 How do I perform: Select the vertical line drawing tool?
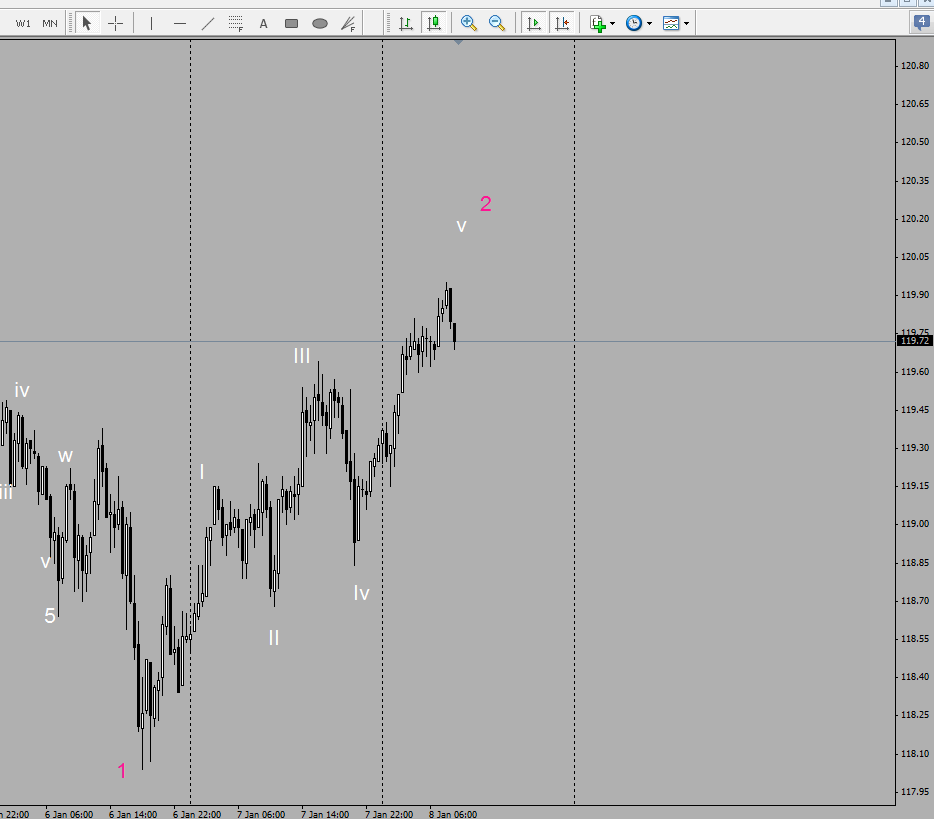[x=150, y=23]
